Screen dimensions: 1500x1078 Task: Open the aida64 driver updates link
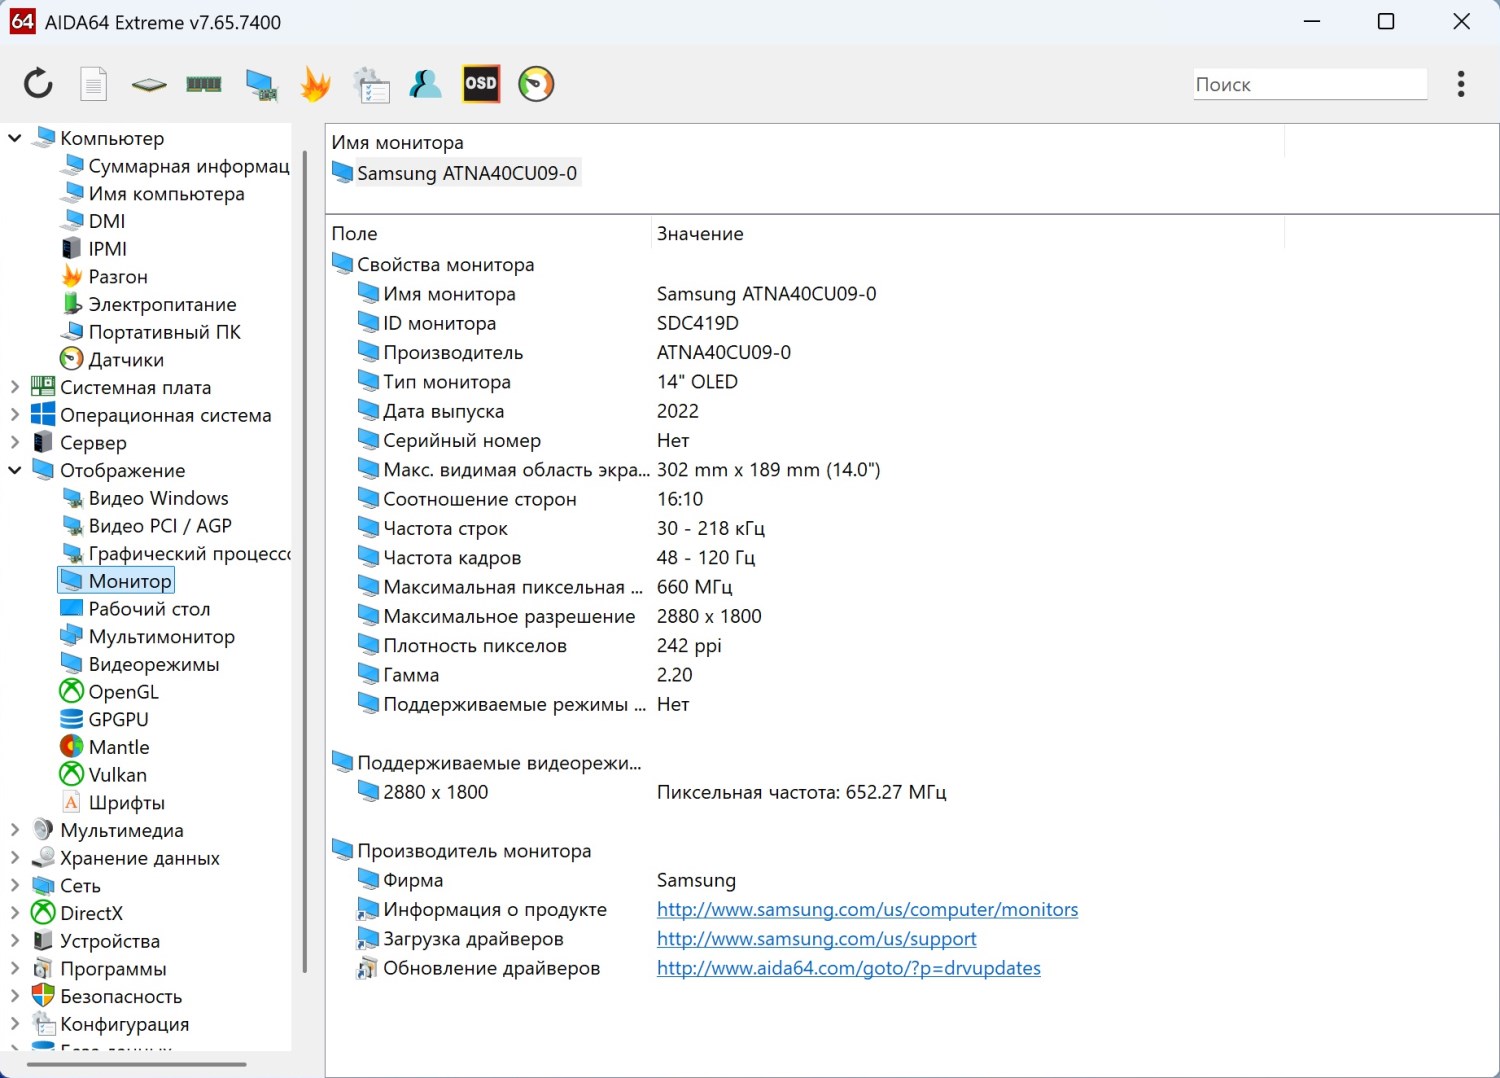point(848,968)
